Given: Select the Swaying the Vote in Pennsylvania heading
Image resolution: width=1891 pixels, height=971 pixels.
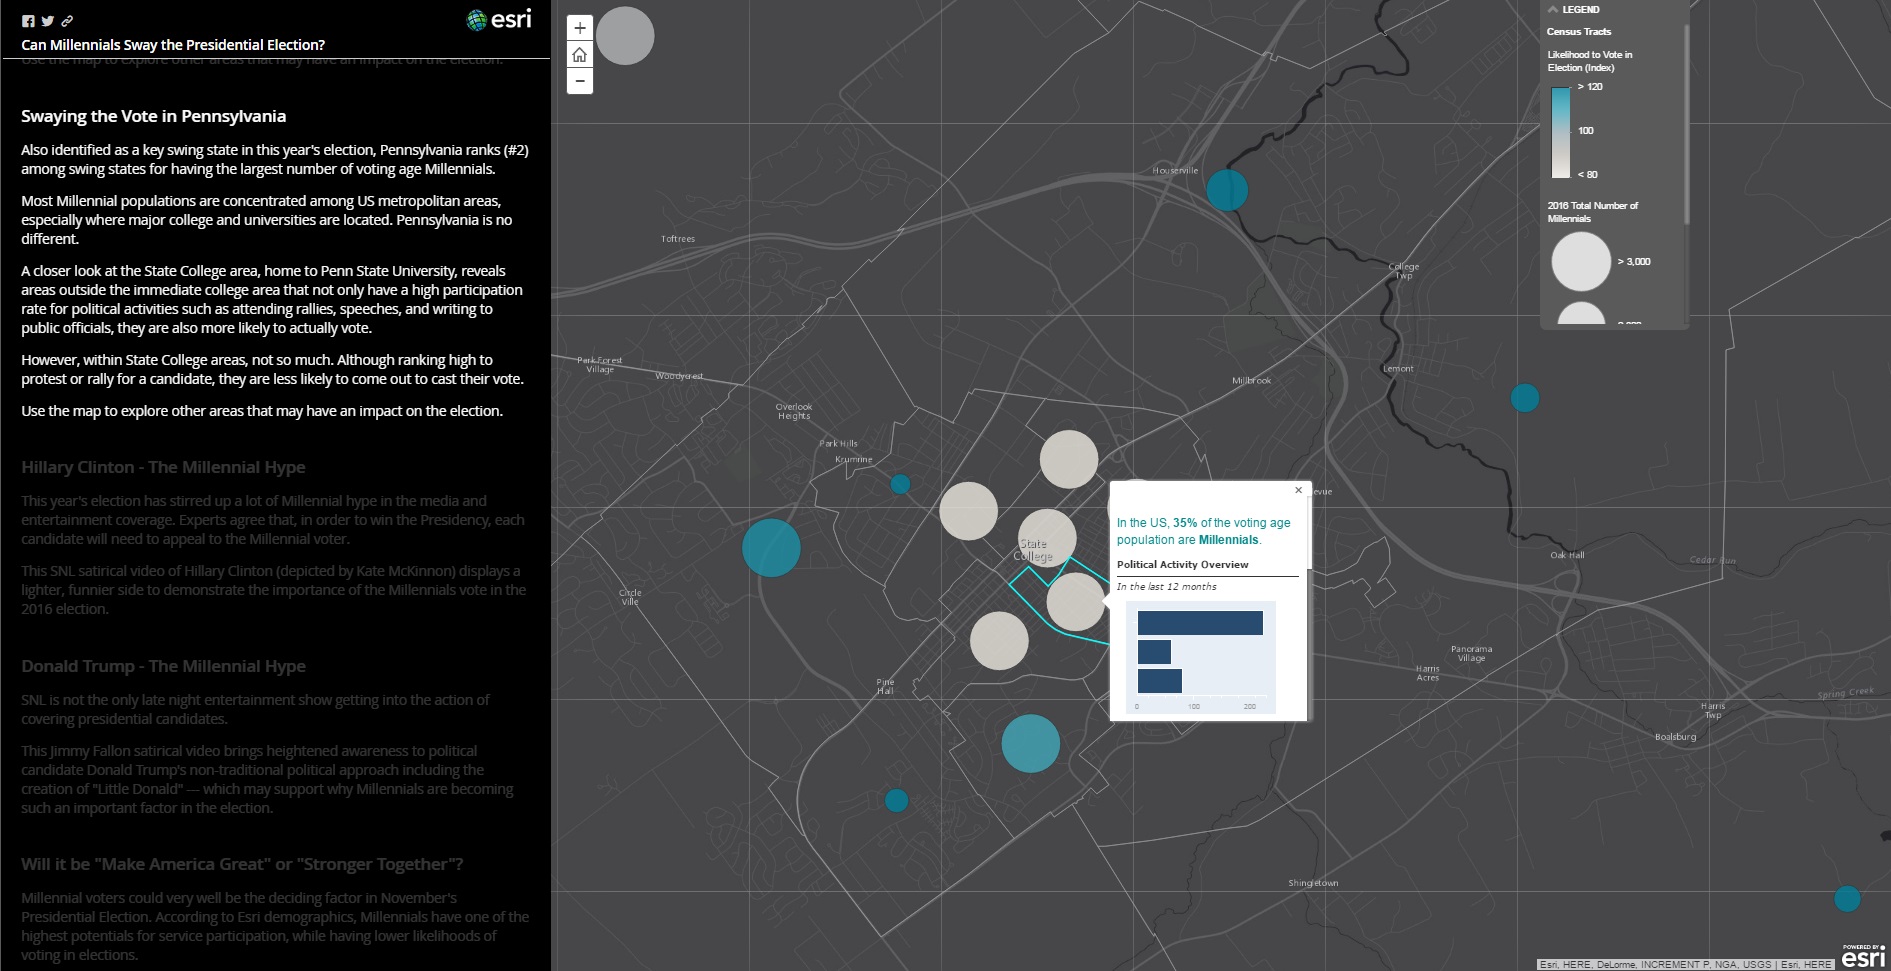Looking at the screenshot, I should coord(153,116).
